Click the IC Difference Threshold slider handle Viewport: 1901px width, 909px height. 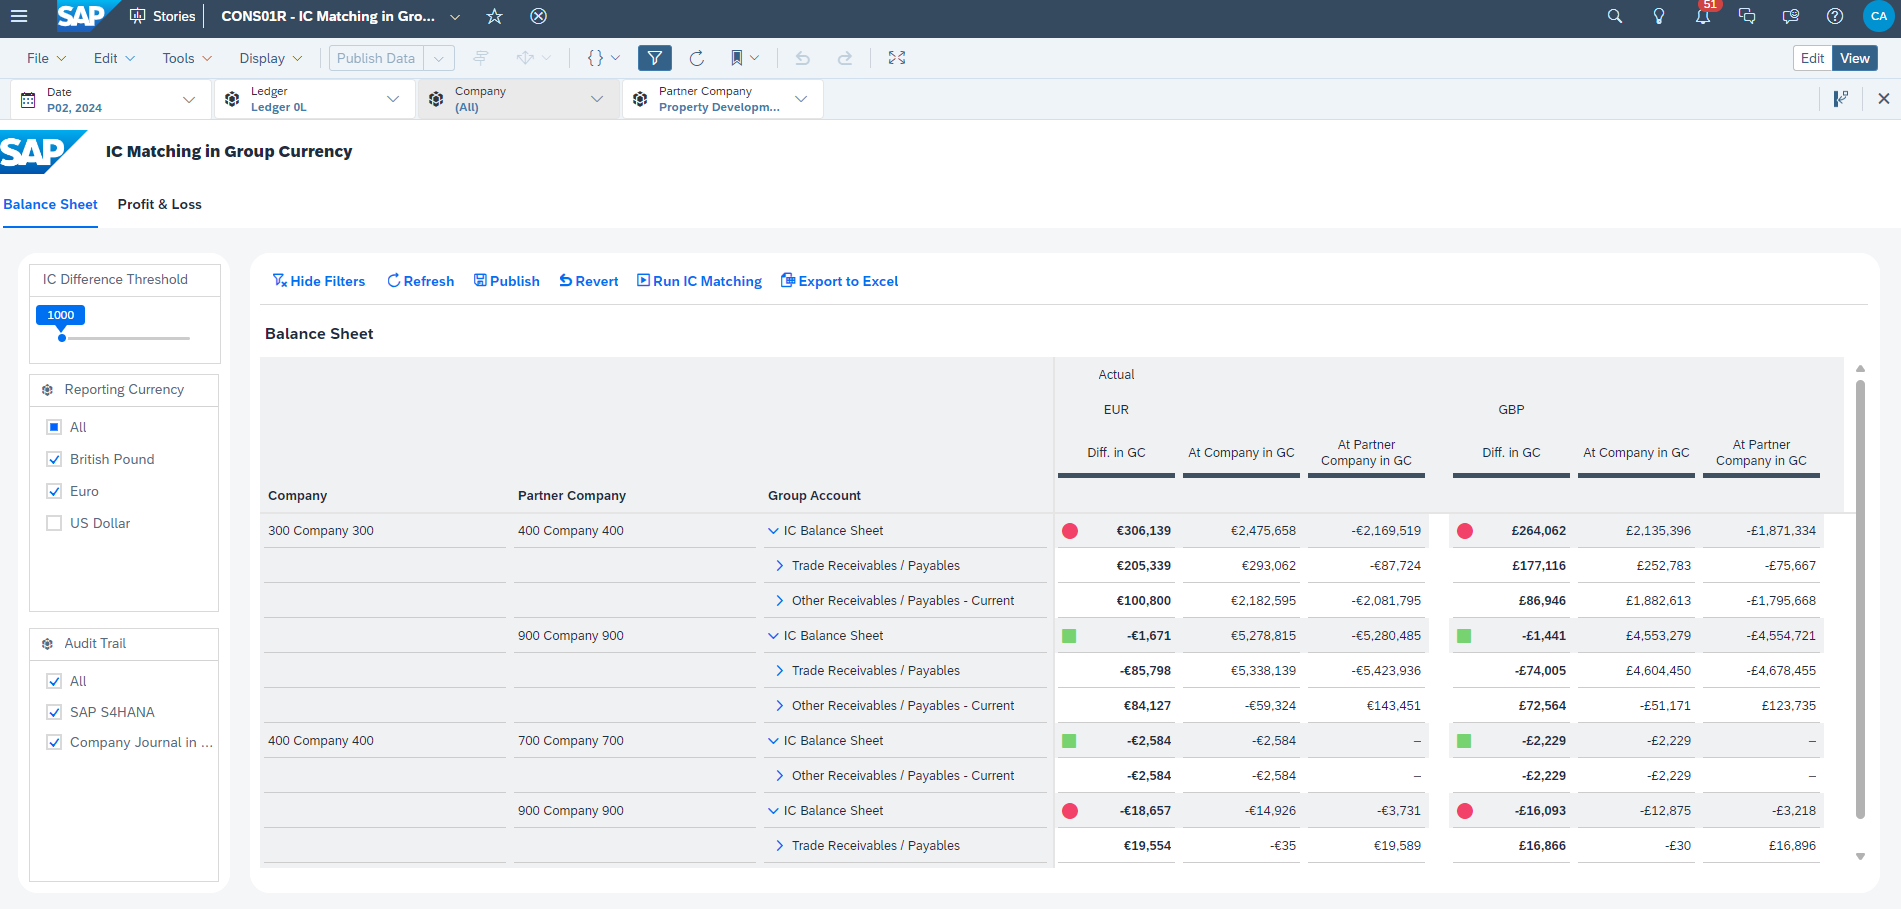[62, 338]
